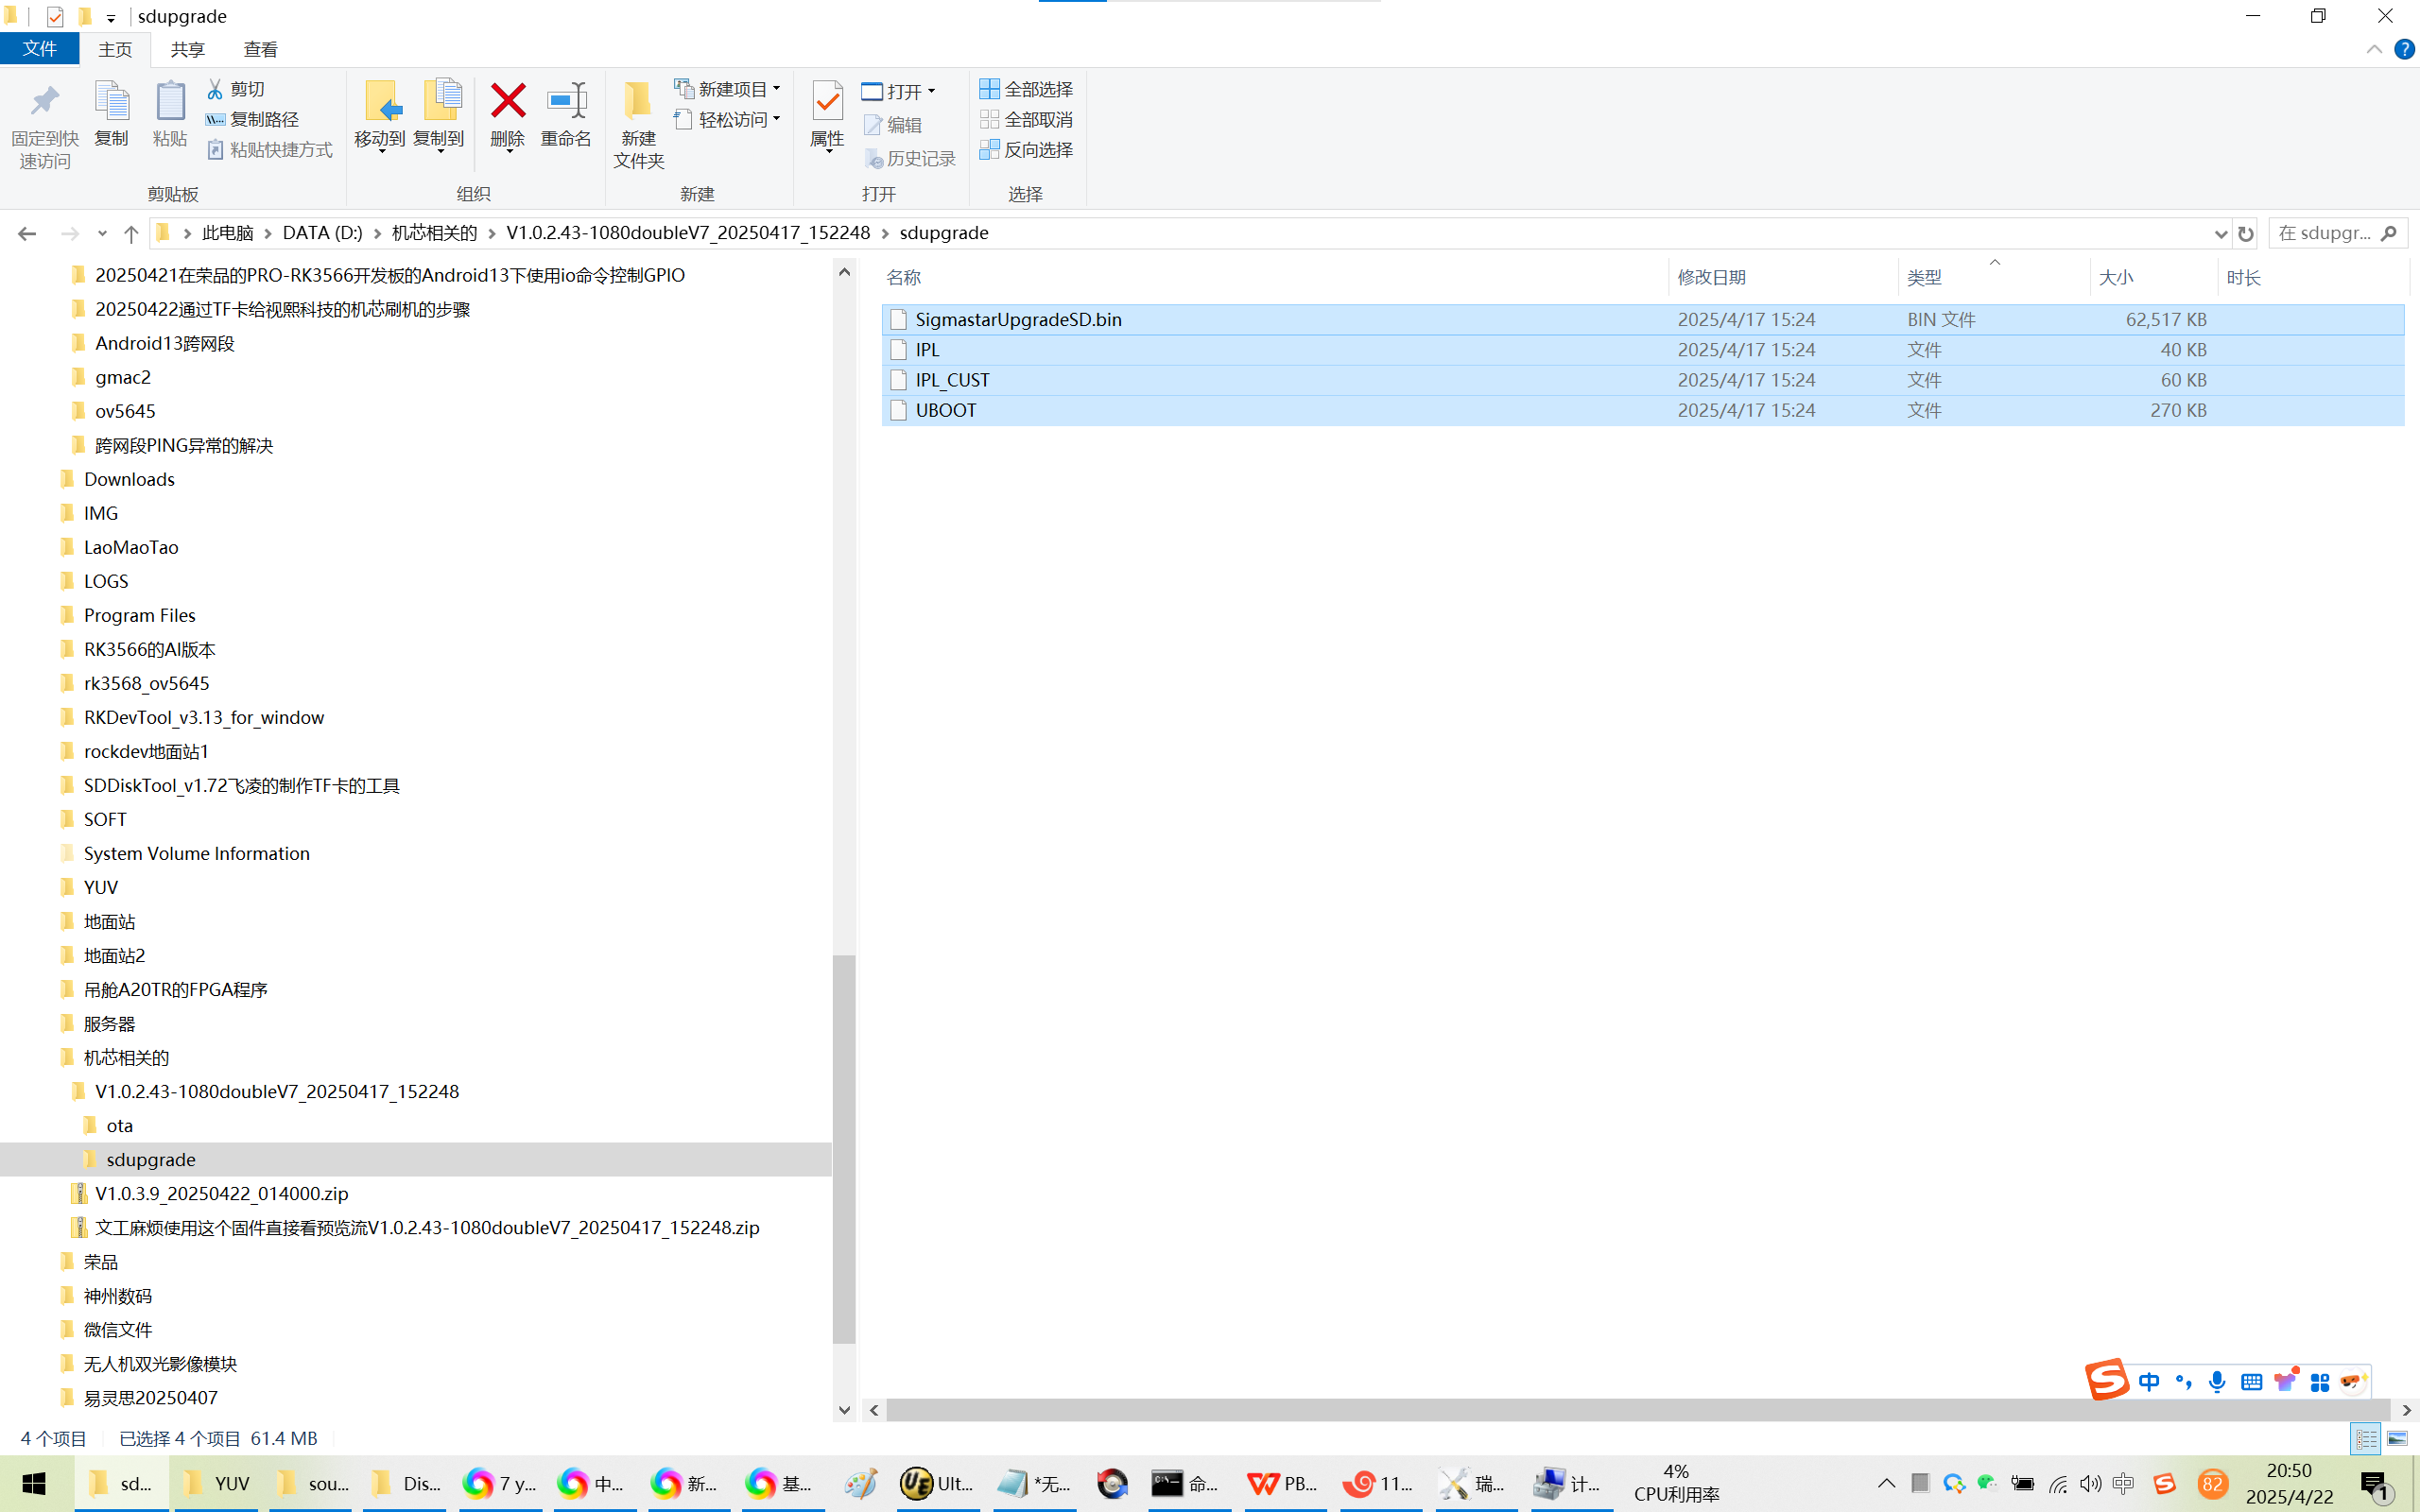The height and width of the screenshot is (1512, 2420).
Task: Open Properties (属性) checkmark icon
Action: [827, 102]
